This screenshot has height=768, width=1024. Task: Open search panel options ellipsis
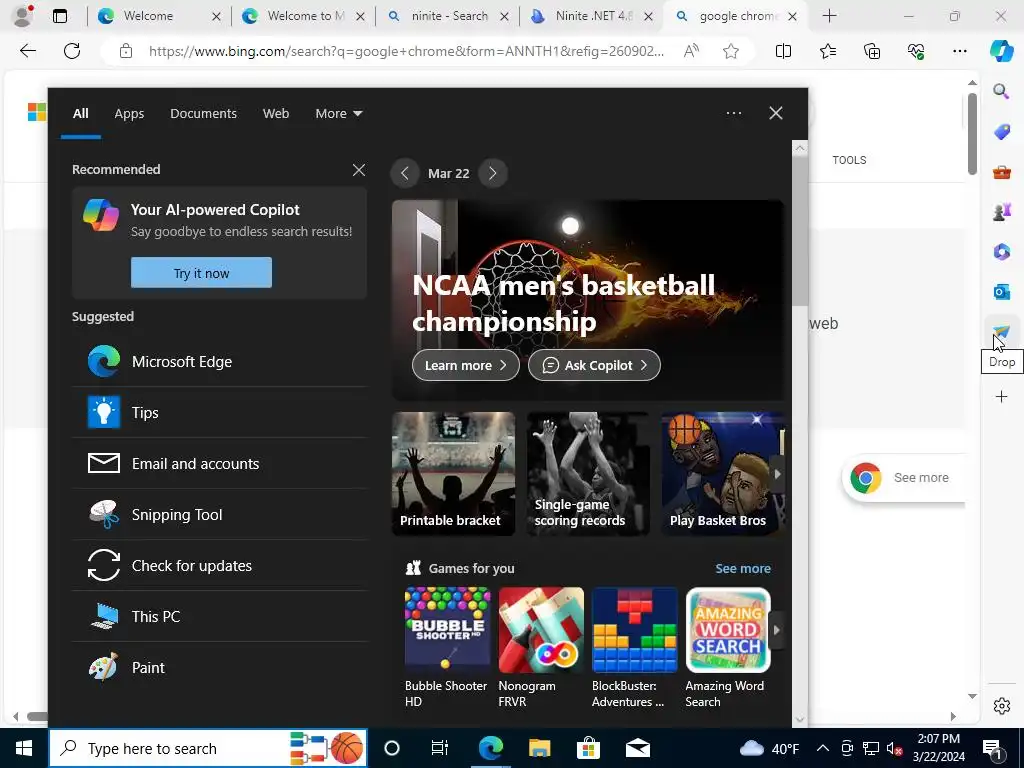[x=733, y=113]
